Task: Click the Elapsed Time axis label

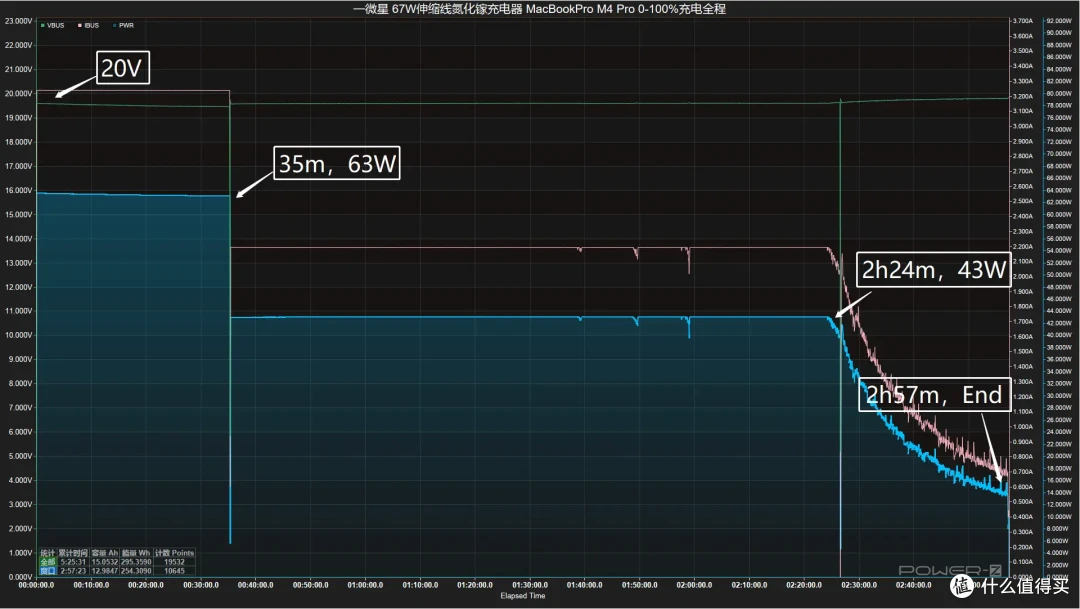Action: coord(523,596)
